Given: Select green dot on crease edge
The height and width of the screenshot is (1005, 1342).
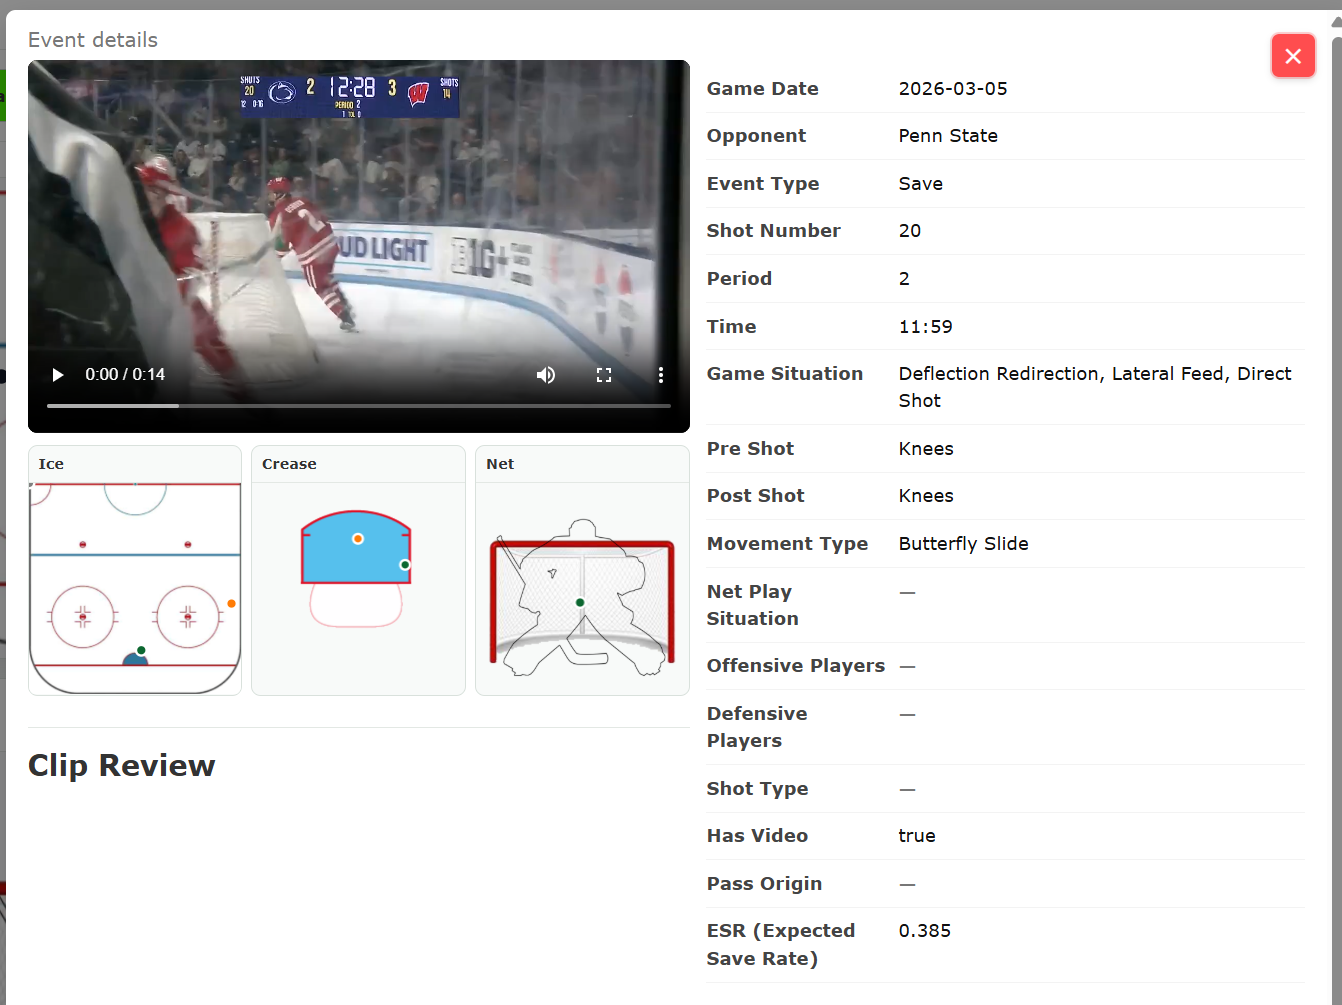Looking at the screenshot, I should pyautogui.click(x=405, y=565).
